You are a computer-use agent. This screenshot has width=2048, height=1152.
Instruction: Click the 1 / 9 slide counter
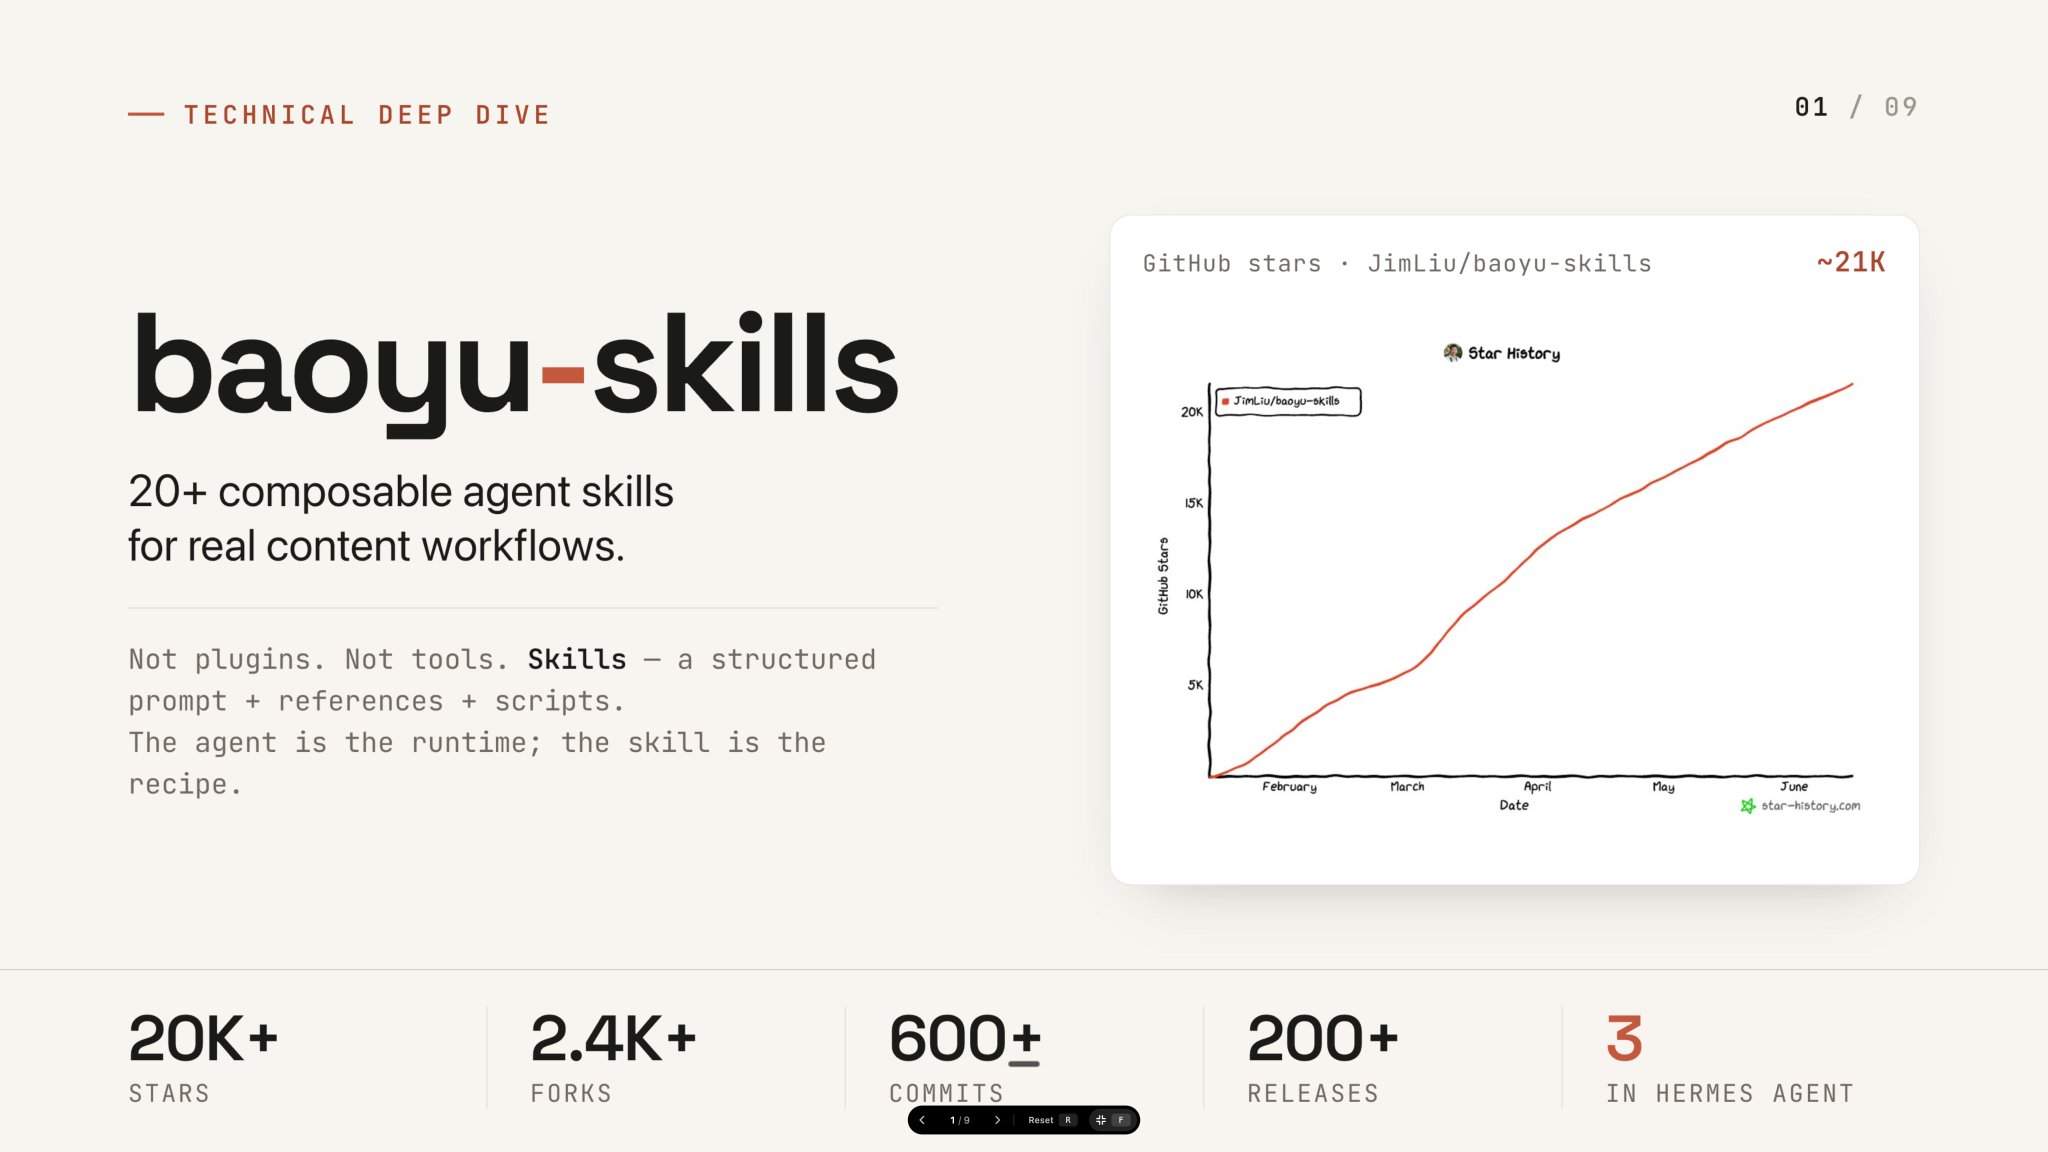click(960, 1120)
